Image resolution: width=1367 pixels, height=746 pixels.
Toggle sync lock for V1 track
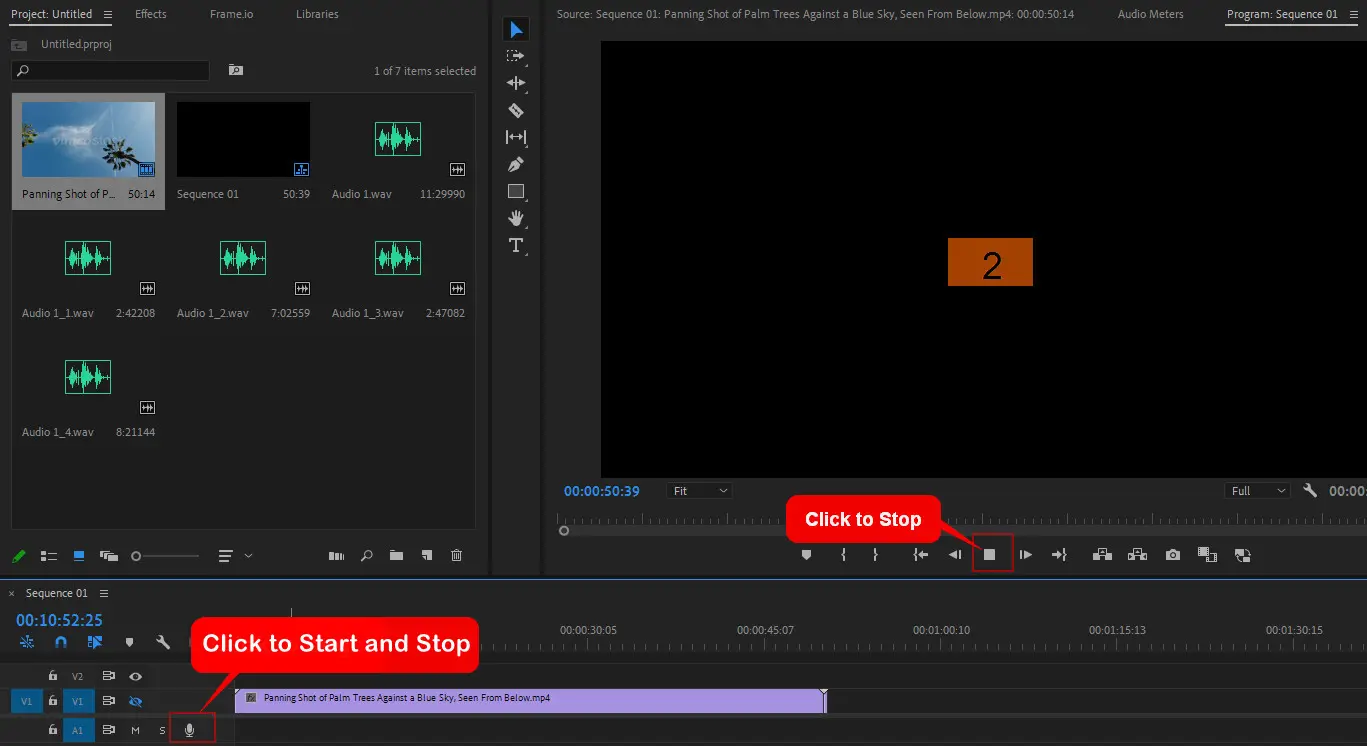click(108, 701)
